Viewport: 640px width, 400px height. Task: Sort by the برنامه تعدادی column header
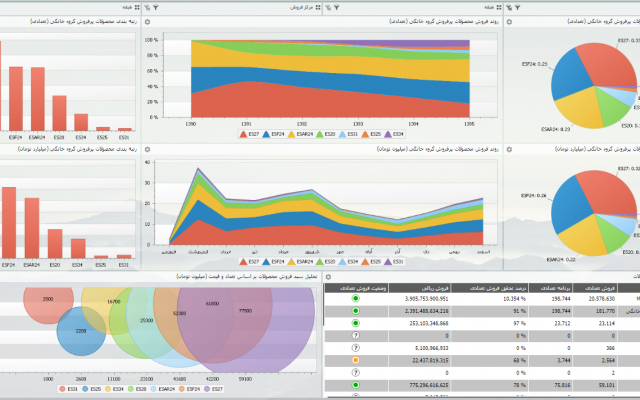(x=550, y=288)
